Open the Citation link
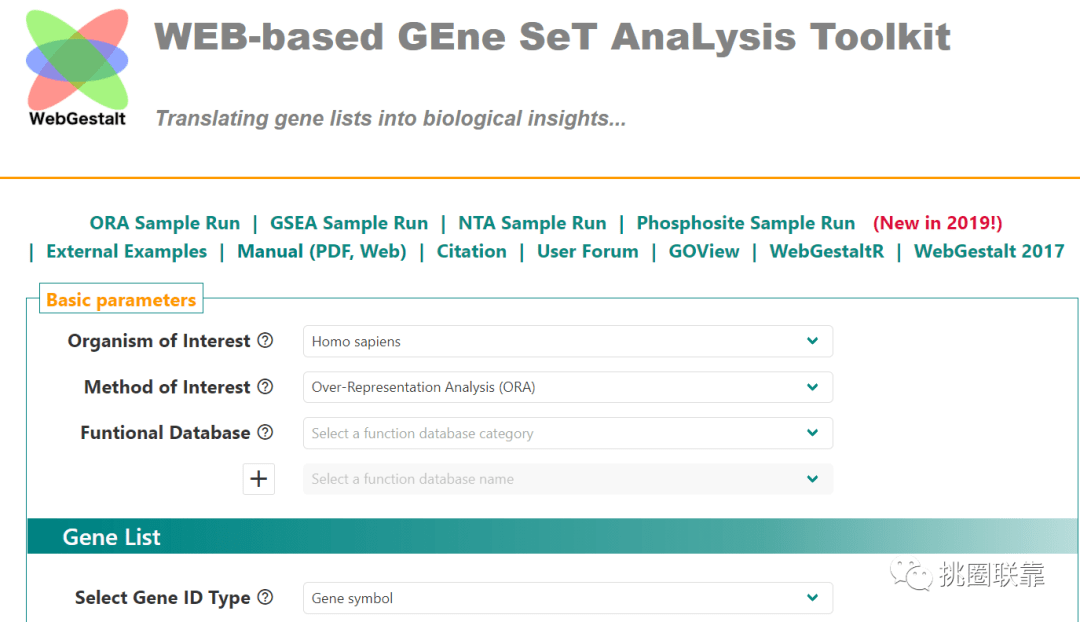1080x622 pixels. tap(472, 251)
